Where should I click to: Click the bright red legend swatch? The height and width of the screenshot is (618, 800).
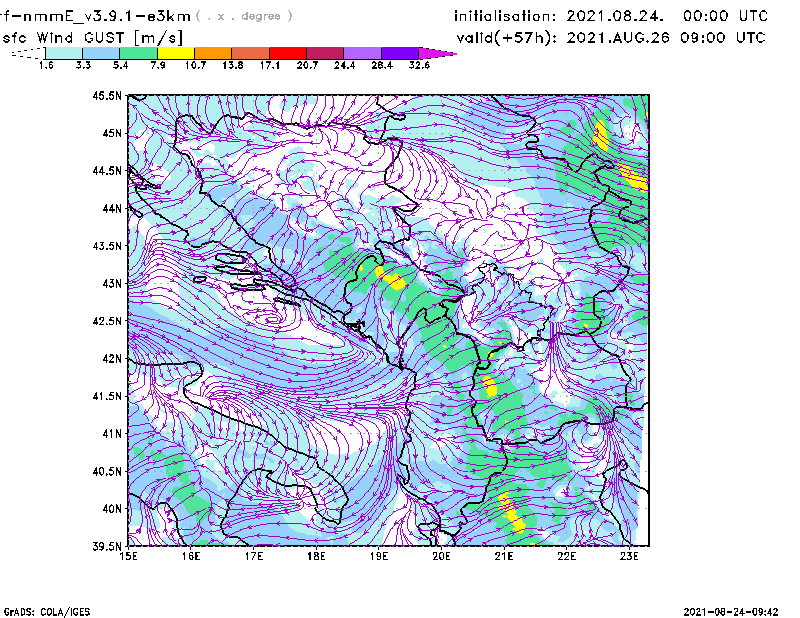[288, 53]
